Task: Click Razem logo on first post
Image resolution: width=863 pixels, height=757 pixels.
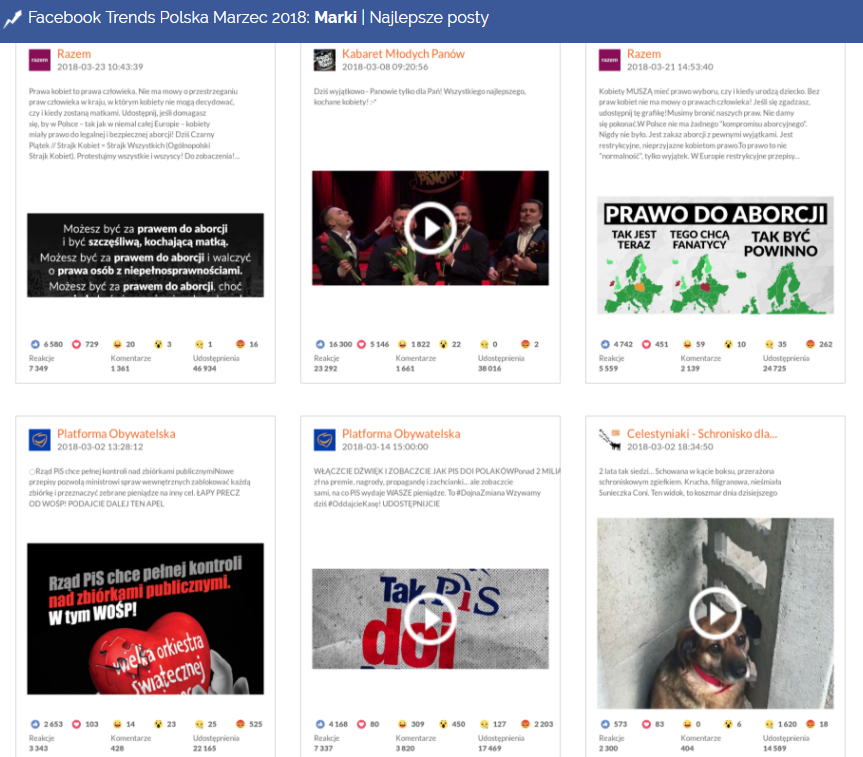Action: pyautogui.click(x=39, y=59)
